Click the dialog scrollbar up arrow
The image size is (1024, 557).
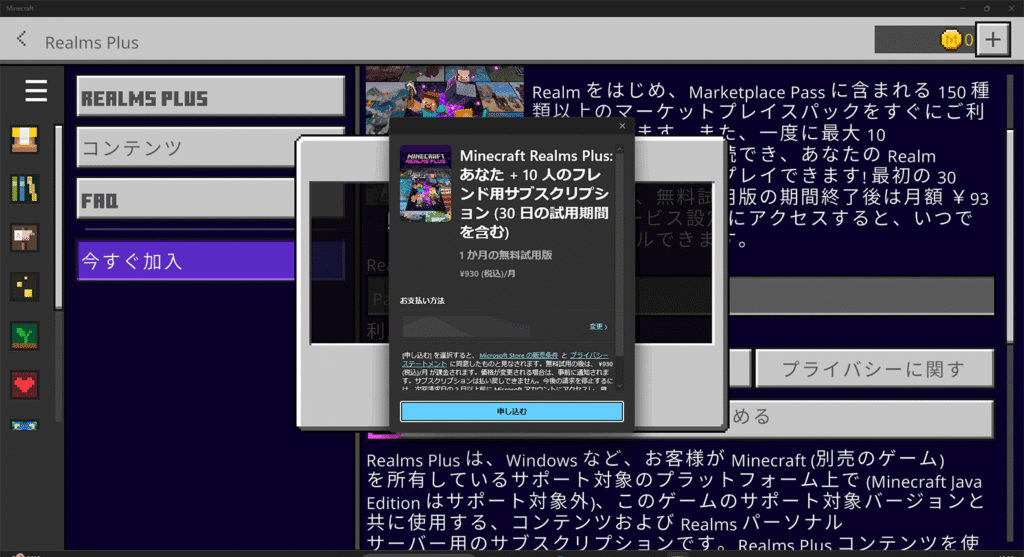point(619,150)
